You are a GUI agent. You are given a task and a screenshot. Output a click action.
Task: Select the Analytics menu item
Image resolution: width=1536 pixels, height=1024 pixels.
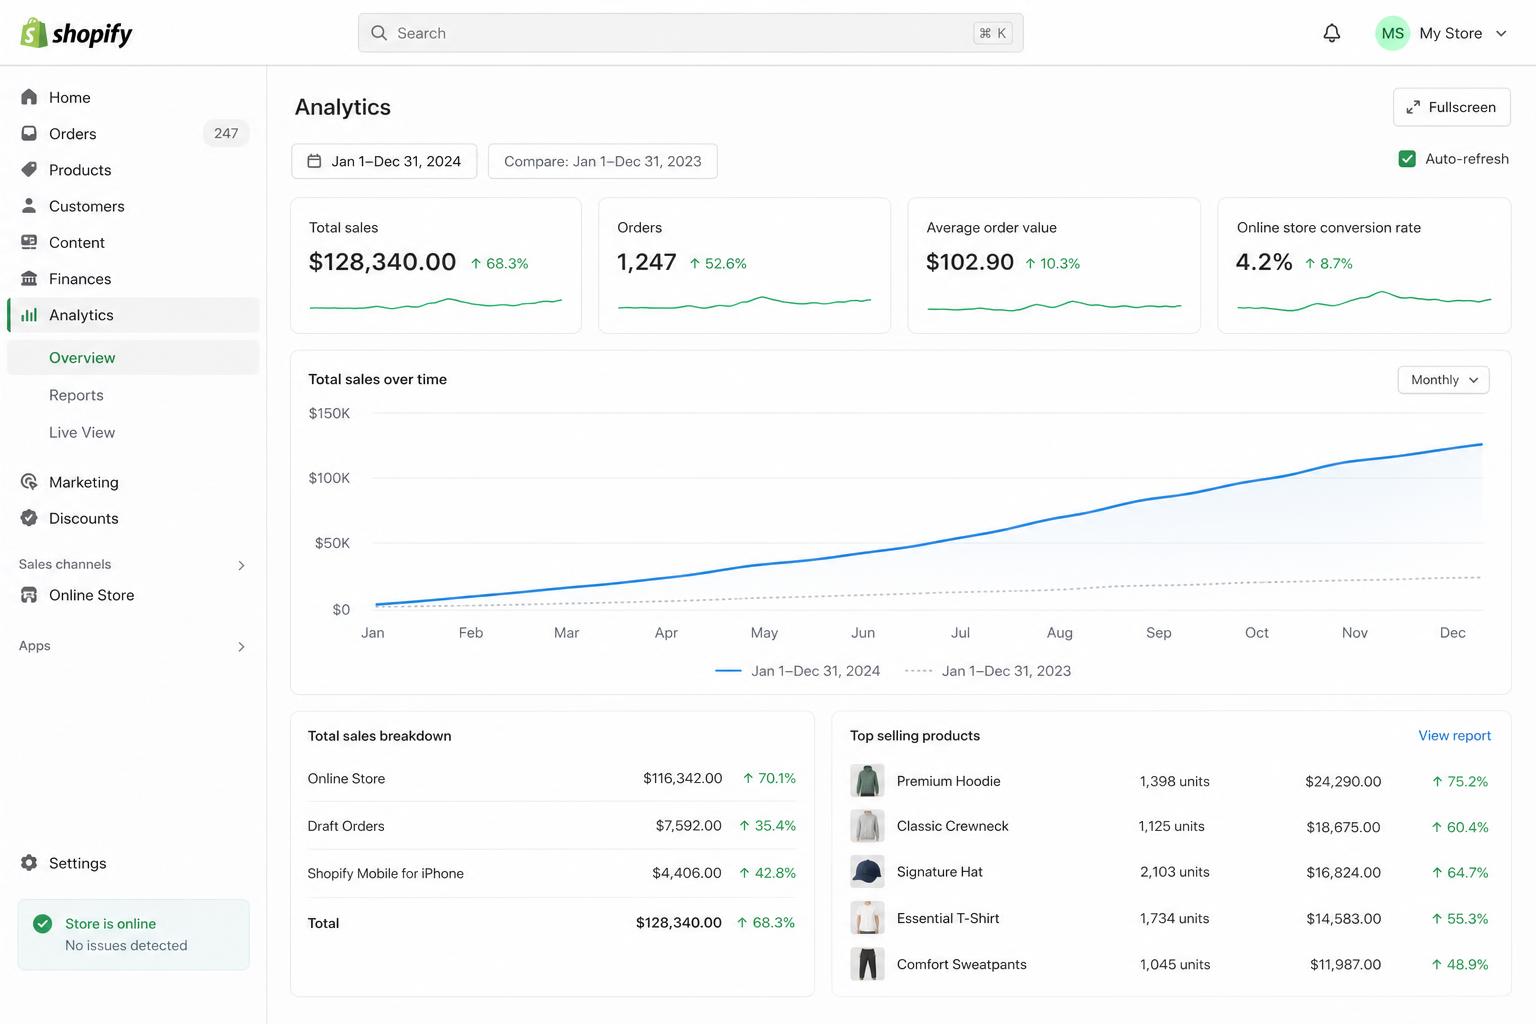(133, 314)
